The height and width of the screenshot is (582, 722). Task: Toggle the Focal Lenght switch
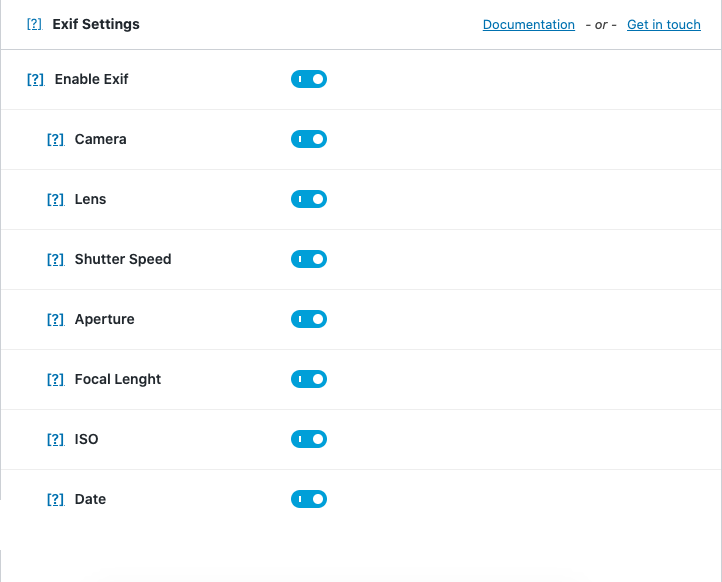click(309, 379)
